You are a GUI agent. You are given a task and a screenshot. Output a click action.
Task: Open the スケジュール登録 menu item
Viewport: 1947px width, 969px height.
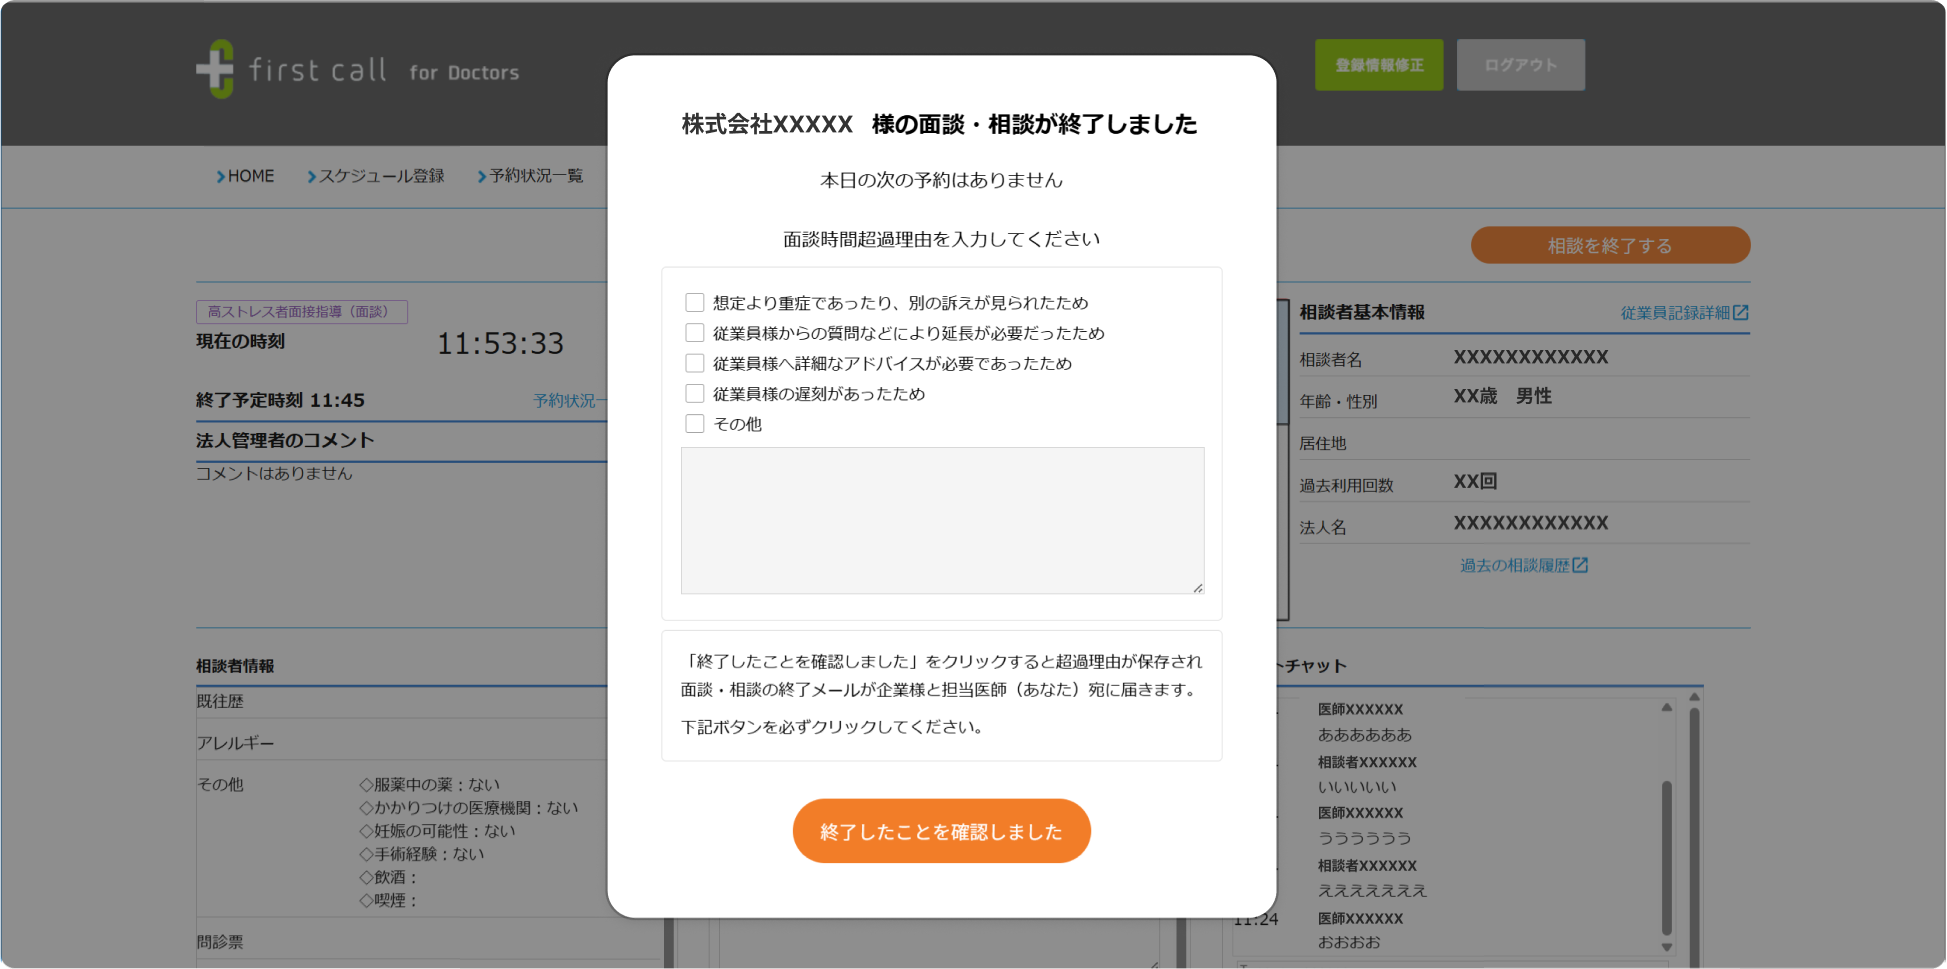pyautogui.click(x=383, y=176)
